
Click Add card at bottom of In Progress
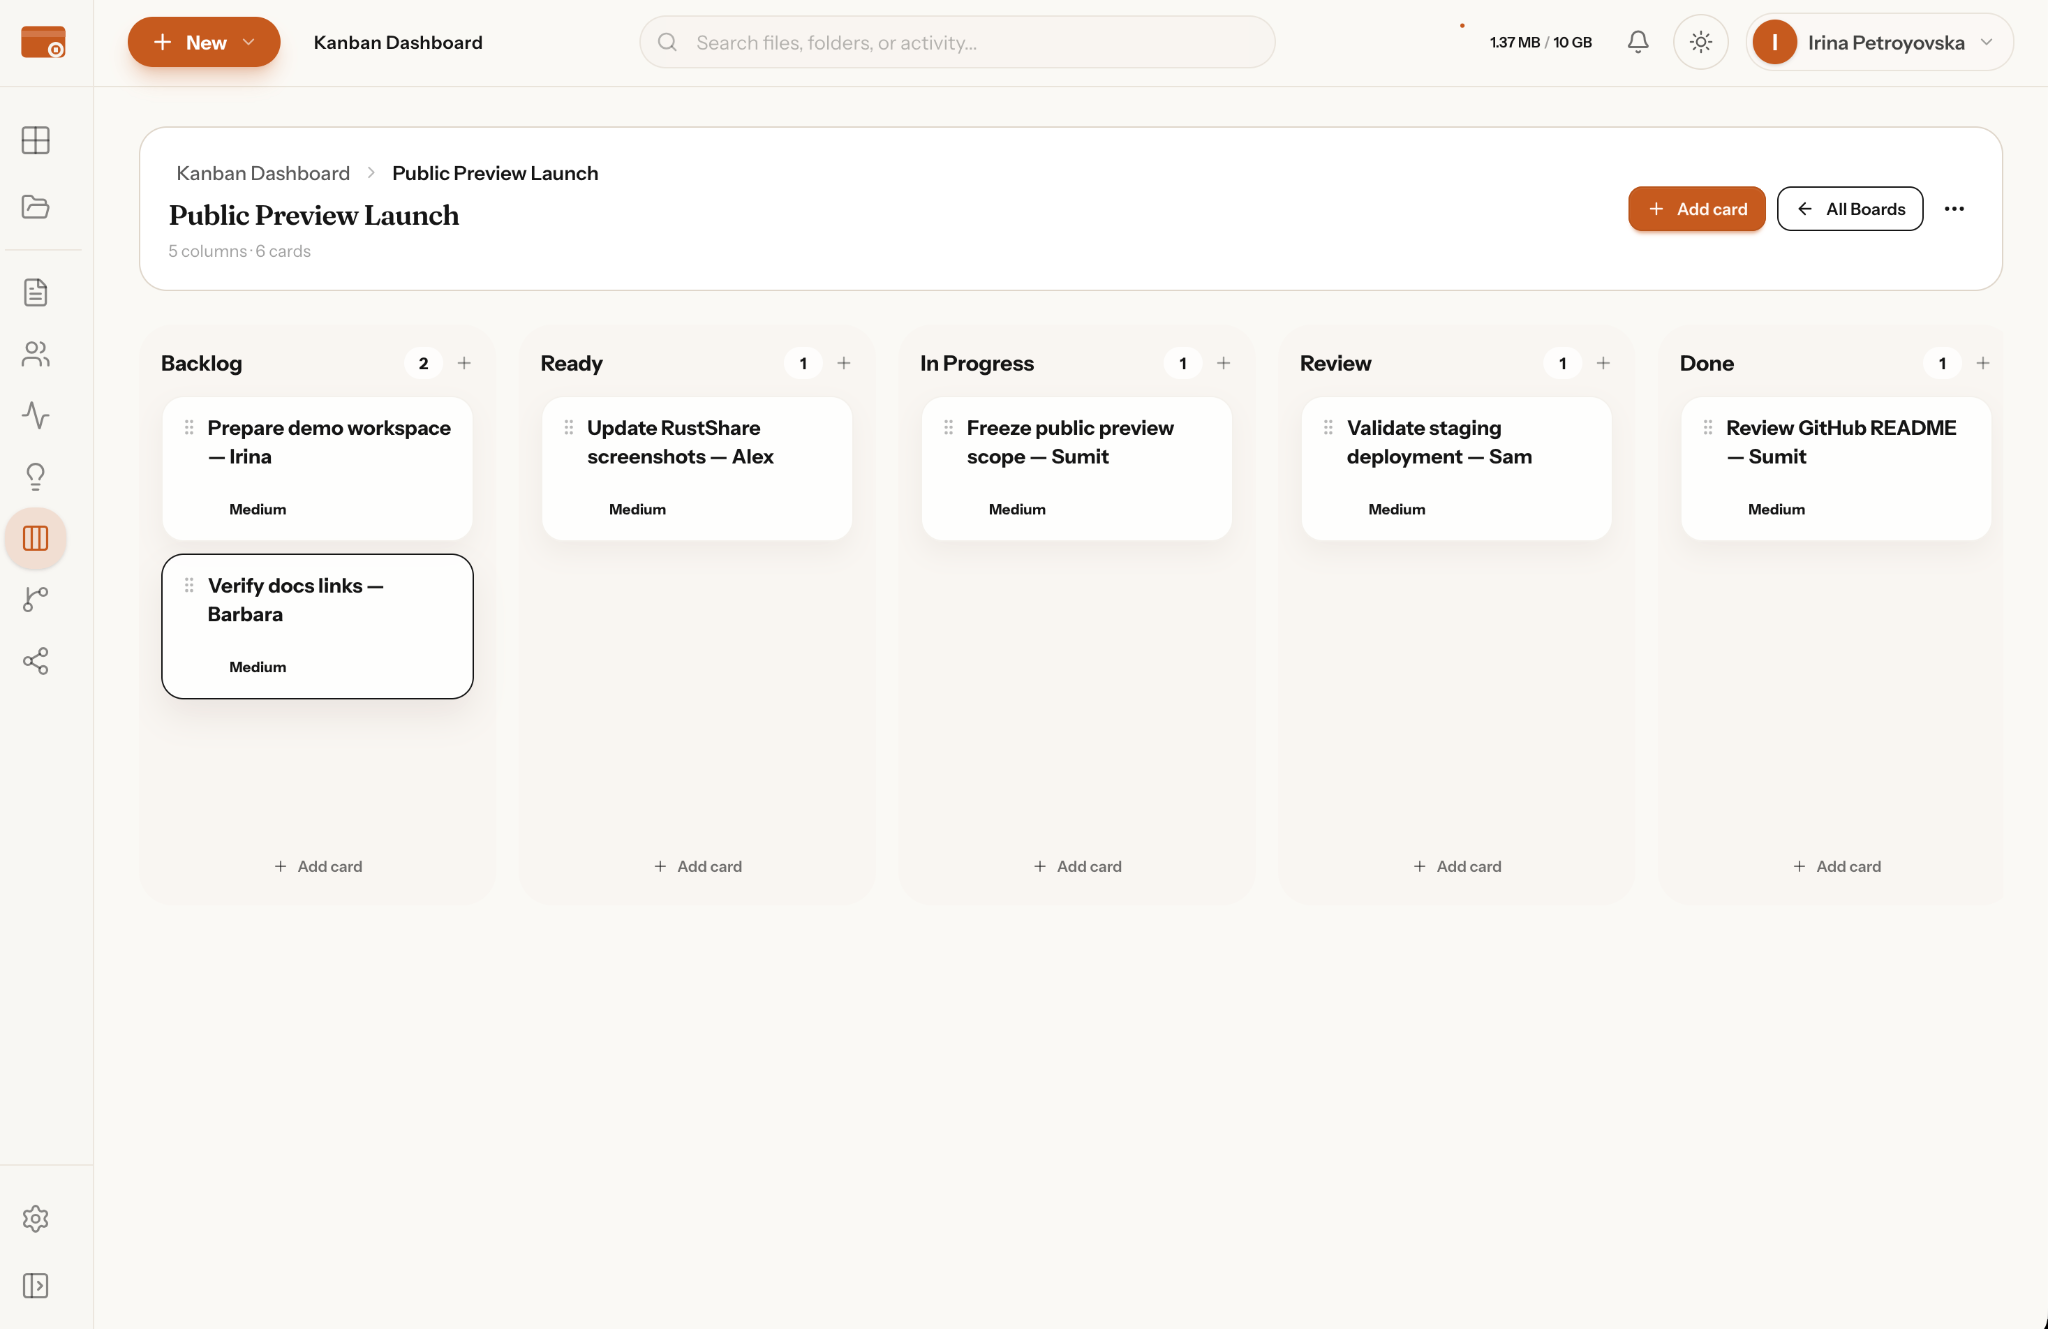(x=1077, y=866)
